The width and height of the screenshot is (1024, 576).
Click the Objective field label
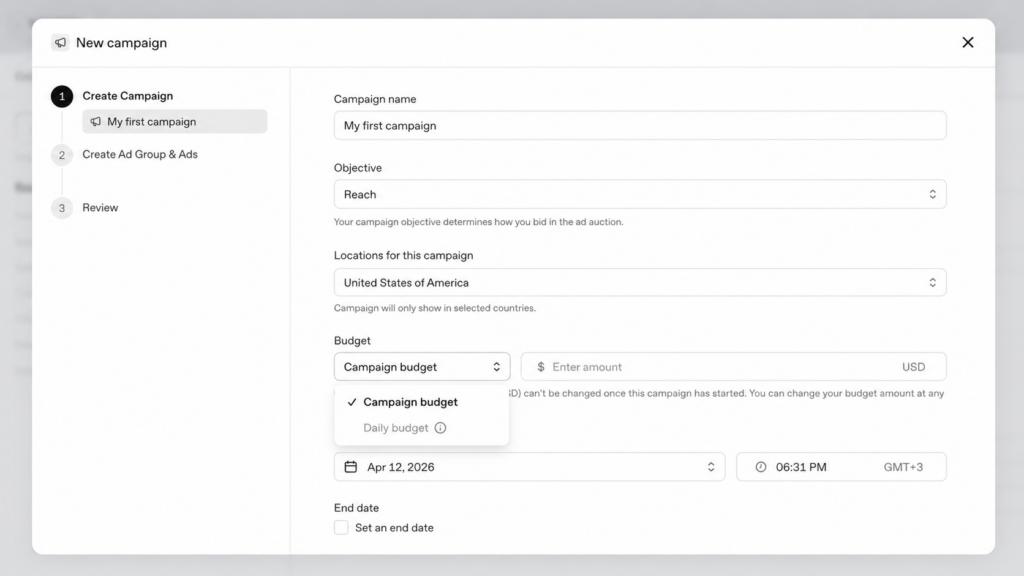tap(358, 168)
